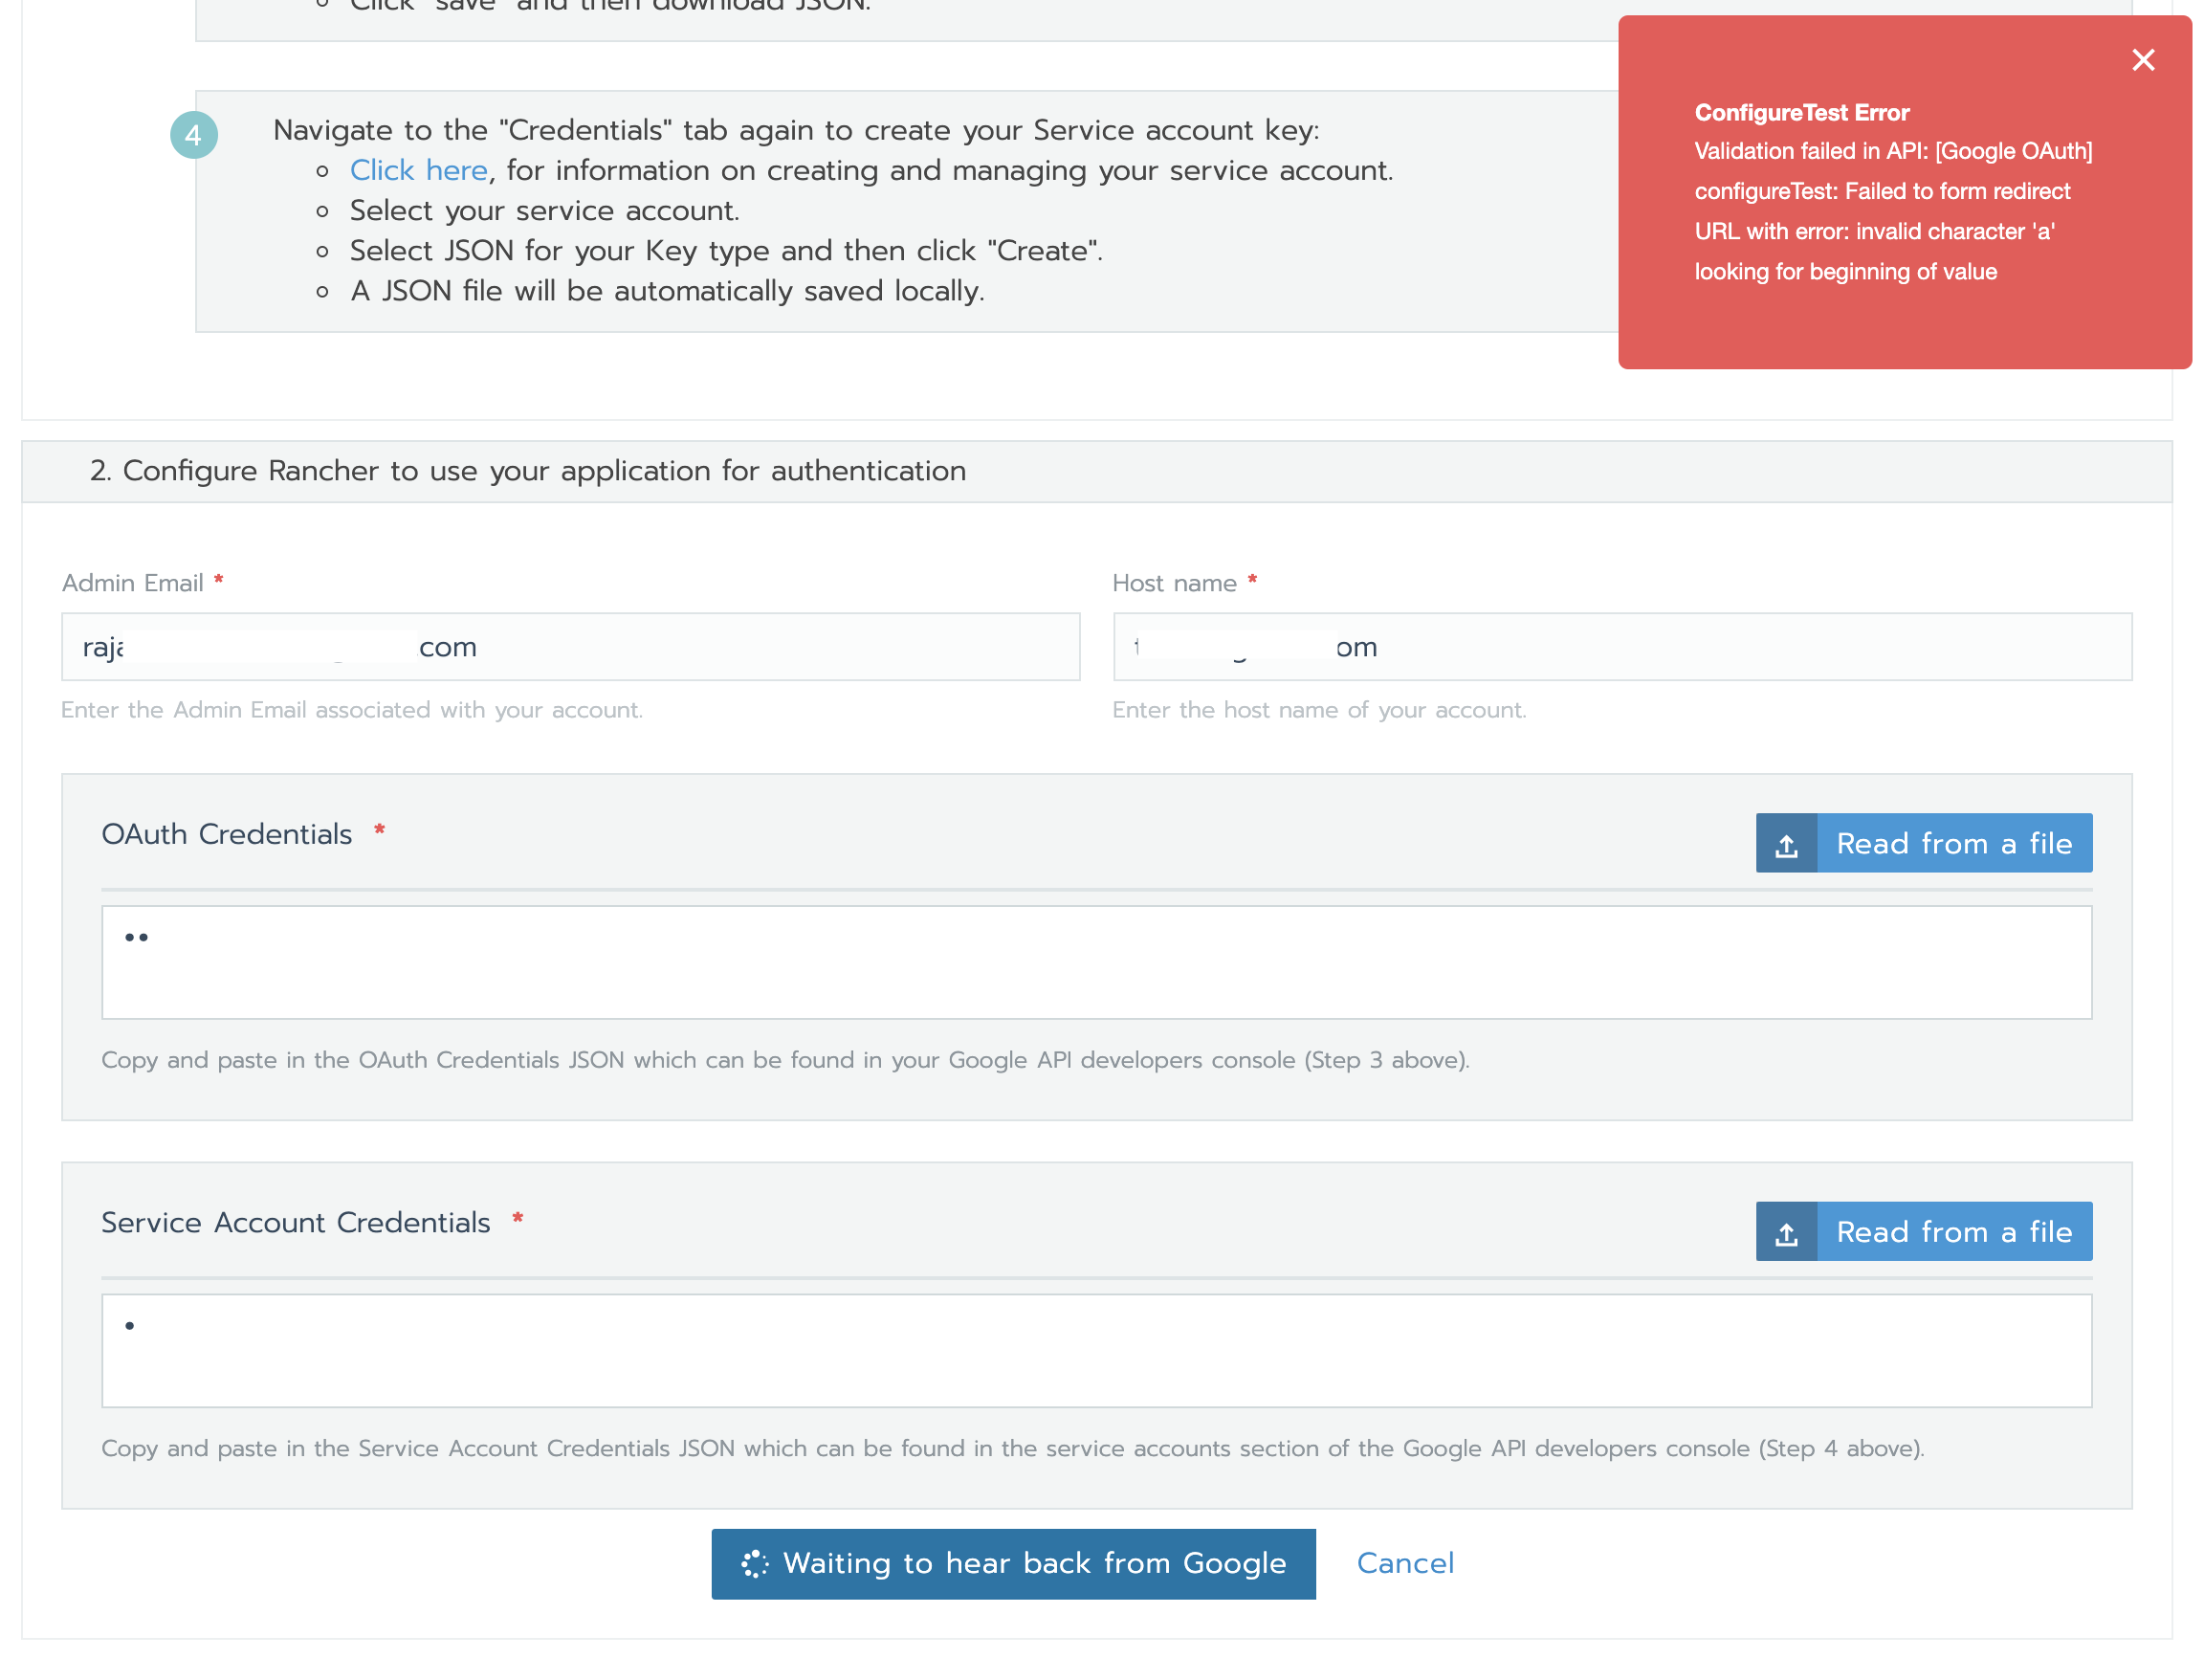Click into the OAuth Credentials text area

[1096, 962]
